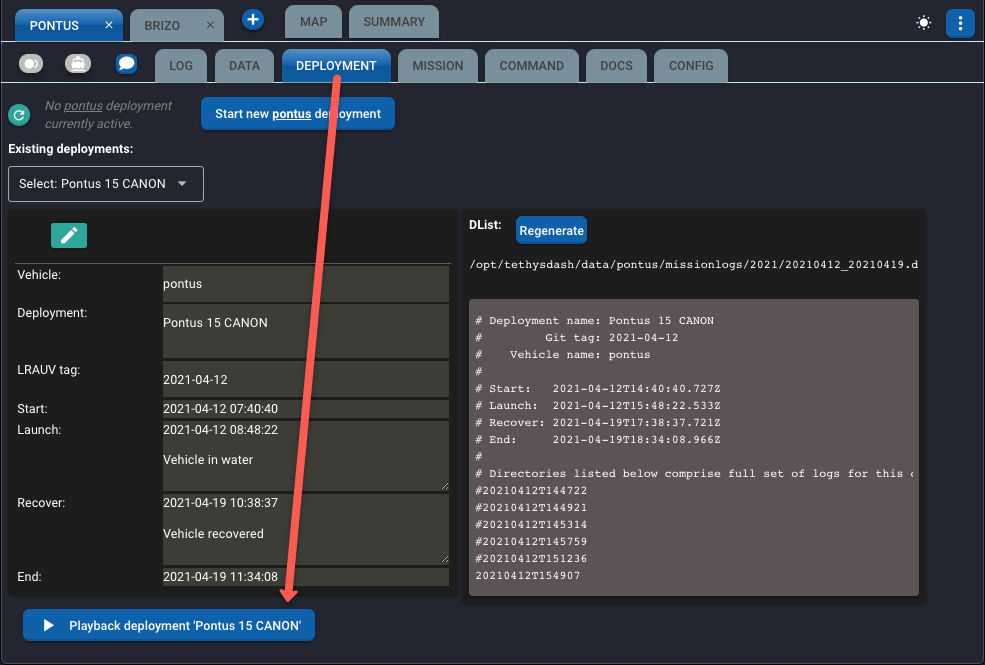Image resolution: width=985 pixels, height=665 pixels.
Task: Click the Launch notes 'Vehicle in water' field
Action: 305,460
